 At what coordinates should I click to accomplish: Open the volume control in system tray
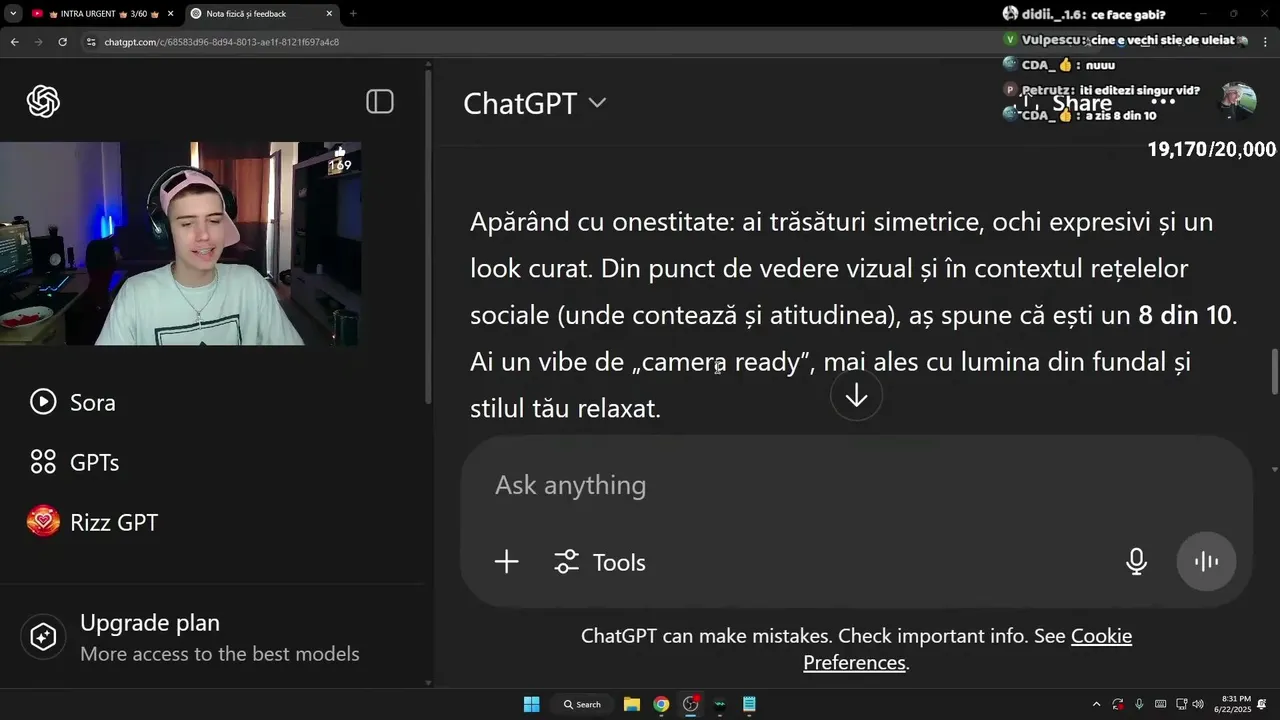point(1198,704)
